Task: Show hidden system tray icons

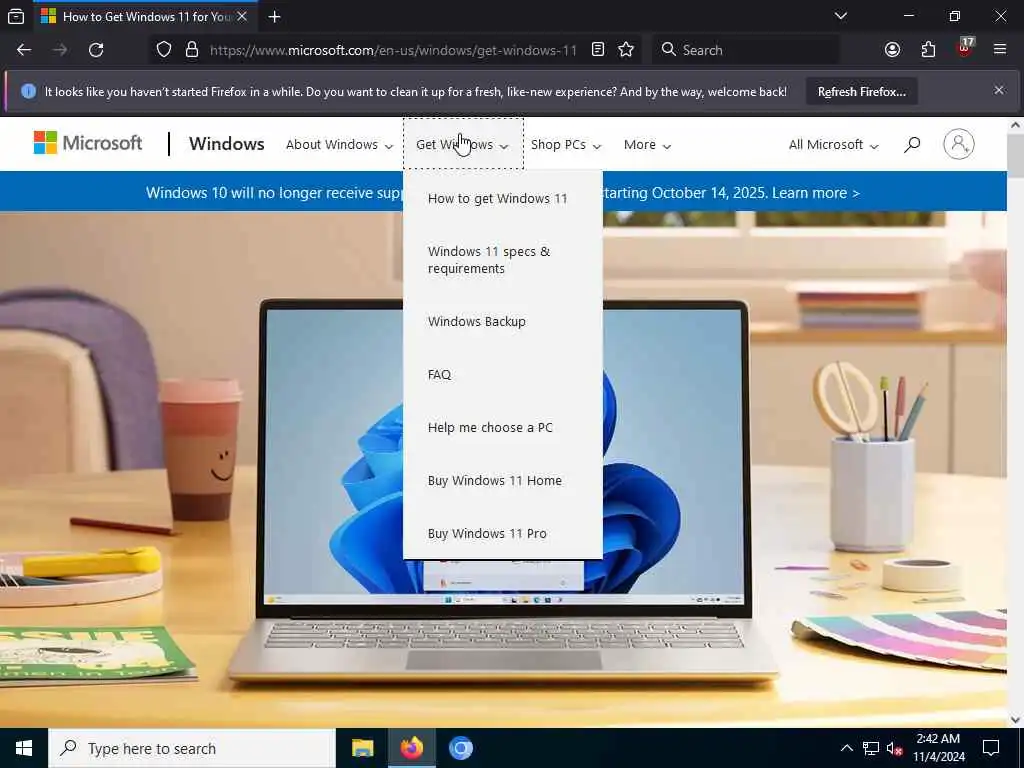Action: tap(846, 748)
